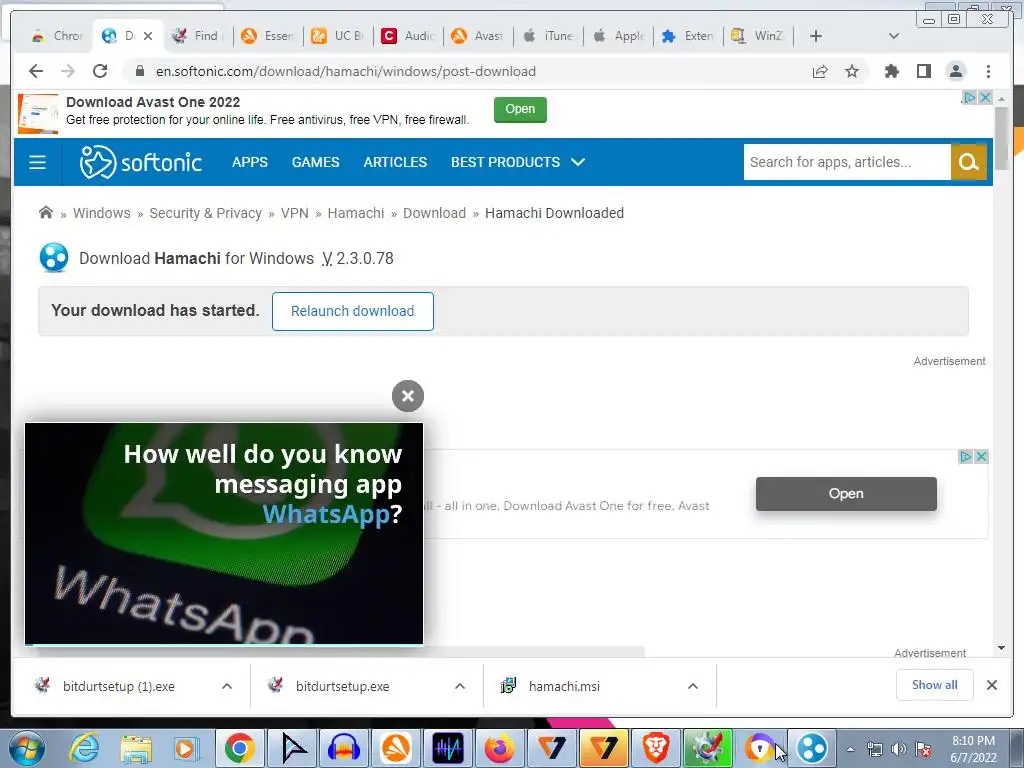1024x768 pixels.
Task: Click the Share this page icon
Action: point(820,71)
